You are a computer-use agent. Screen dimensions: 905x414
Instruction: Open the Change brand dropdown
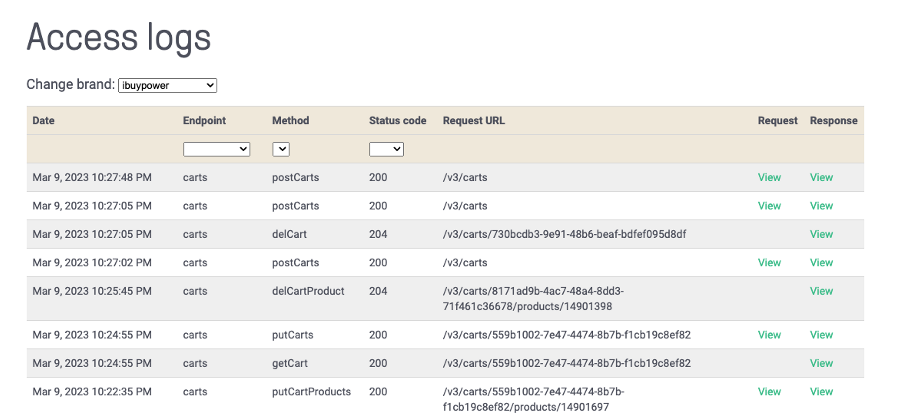(167, 85)
